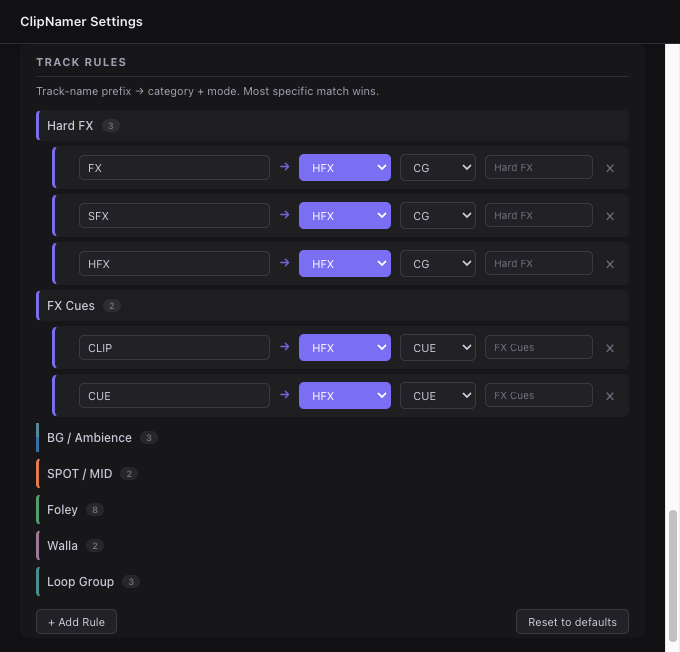Click the TRACK RULES heading
The width and height of the screenshot is (680, 652).
(81, 62)
